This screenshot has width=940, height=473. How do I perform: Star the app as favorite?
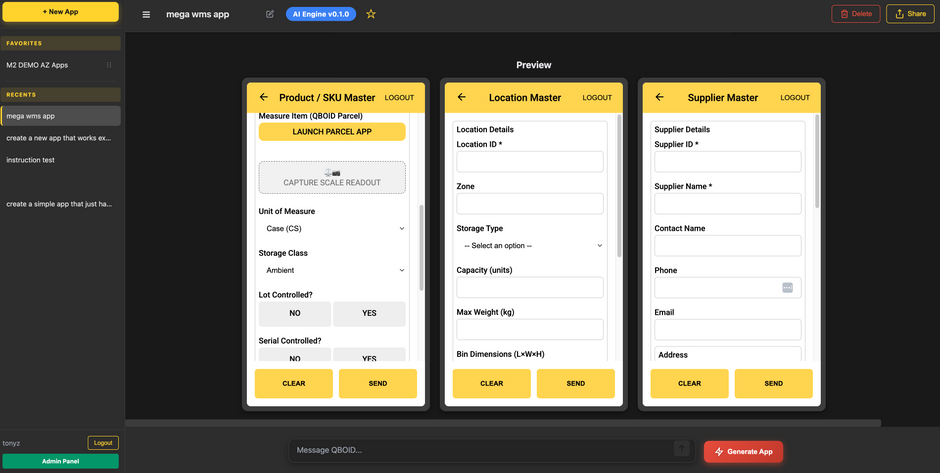pyautogui.click(x=371, y=14)
